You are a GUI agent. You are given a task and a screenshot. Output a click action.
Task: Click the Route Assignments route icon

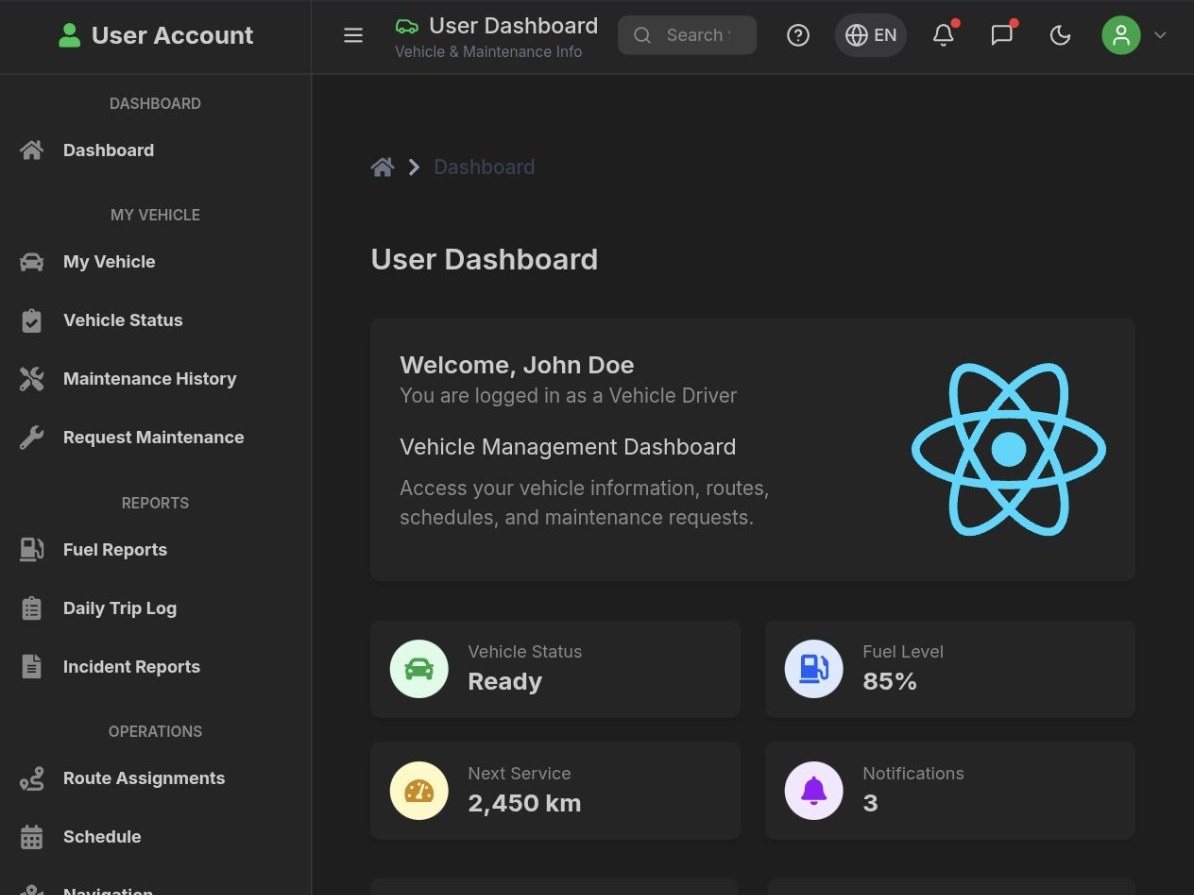31,778
